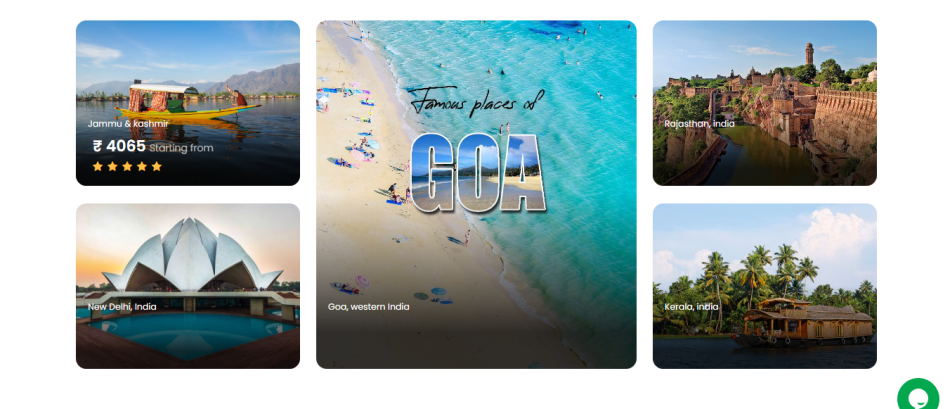Viewport: 950px width, 409px height.
Task: Click the "Starting from" text
Action: 181,148
